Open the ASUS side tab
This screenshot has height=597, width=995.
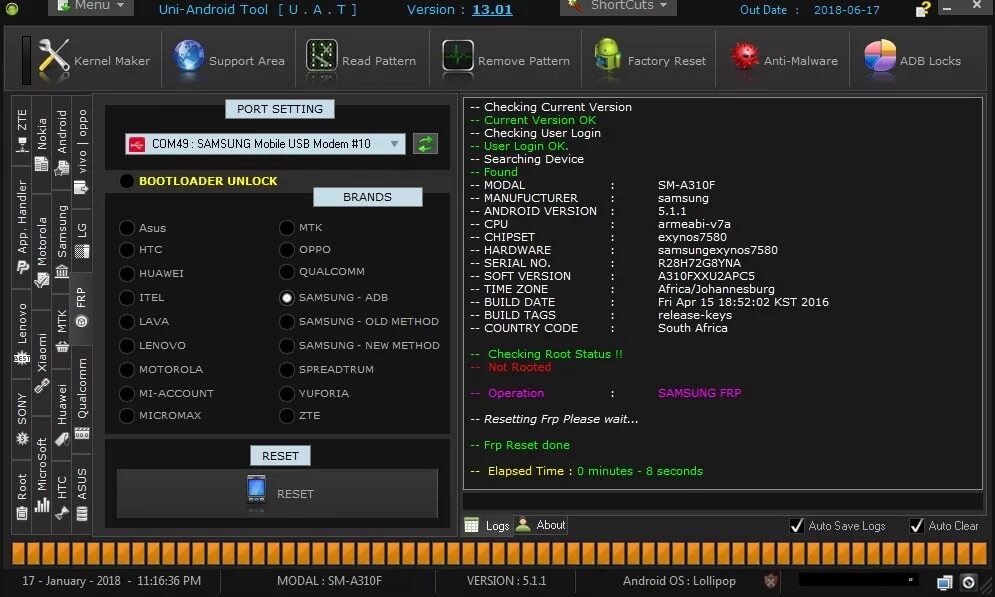(x=82, y=494)
